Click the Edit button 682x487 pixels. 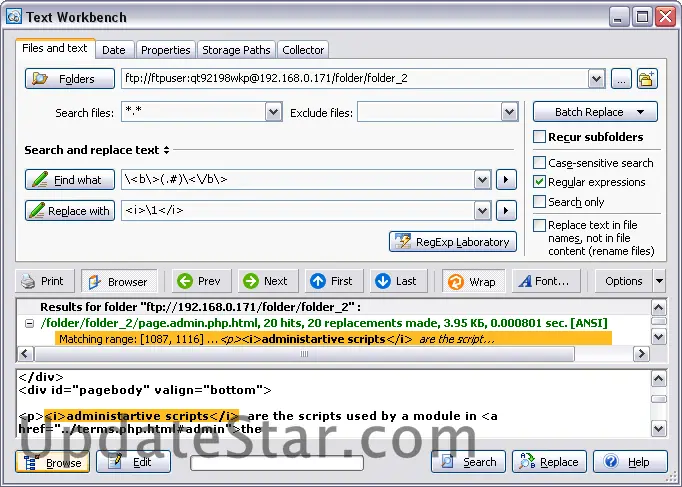tap(134, 462)
